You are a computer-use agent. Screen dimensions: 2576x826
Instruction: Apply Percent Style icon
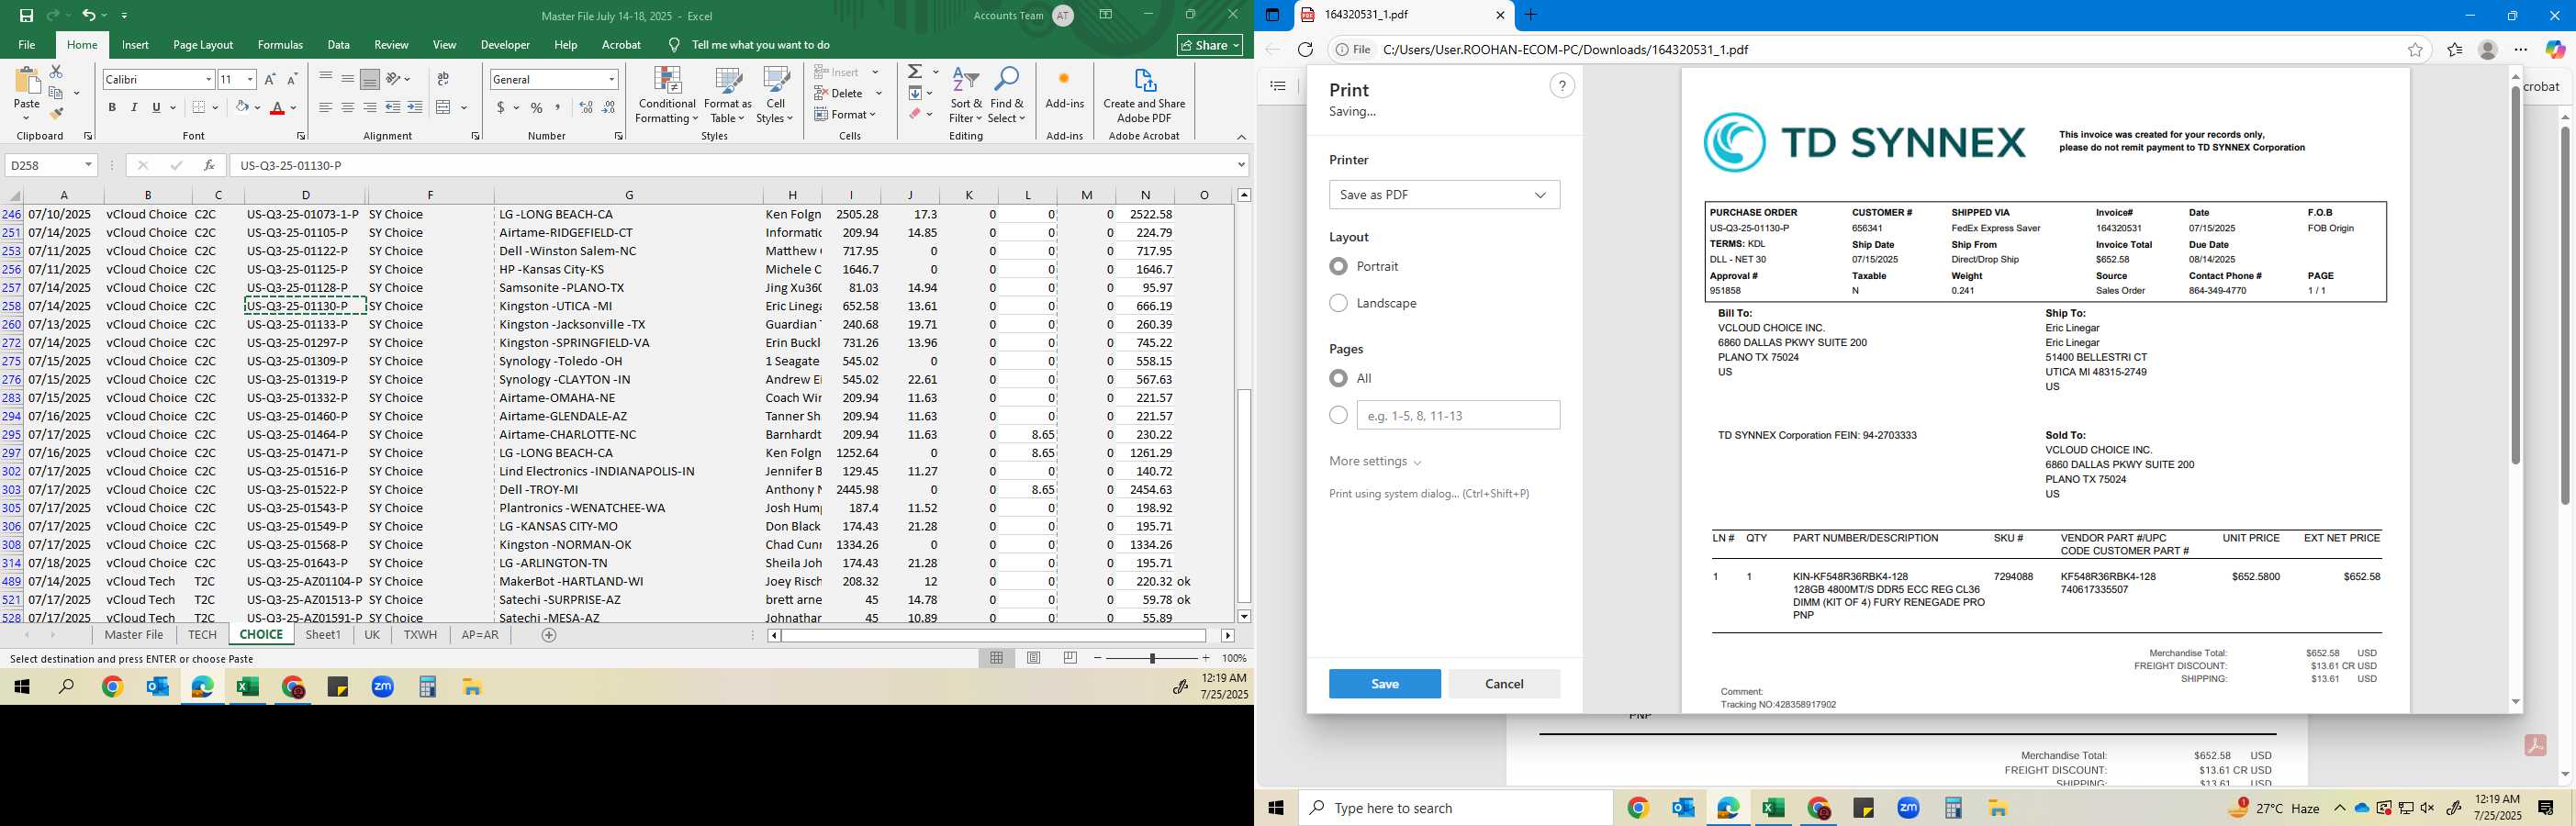tap(537, 107)
